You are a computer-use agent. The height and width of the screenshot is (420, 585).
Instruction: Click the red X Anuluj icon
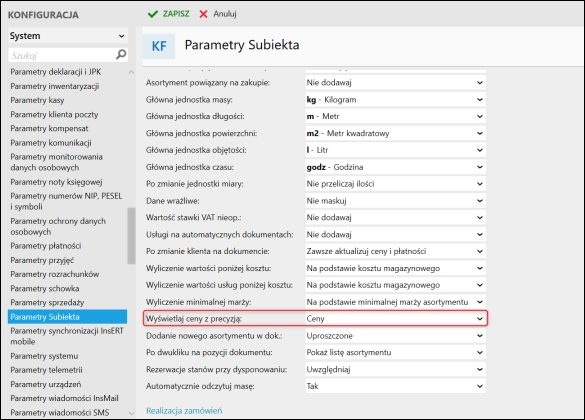pyautogui.click(x=203, y=14)
